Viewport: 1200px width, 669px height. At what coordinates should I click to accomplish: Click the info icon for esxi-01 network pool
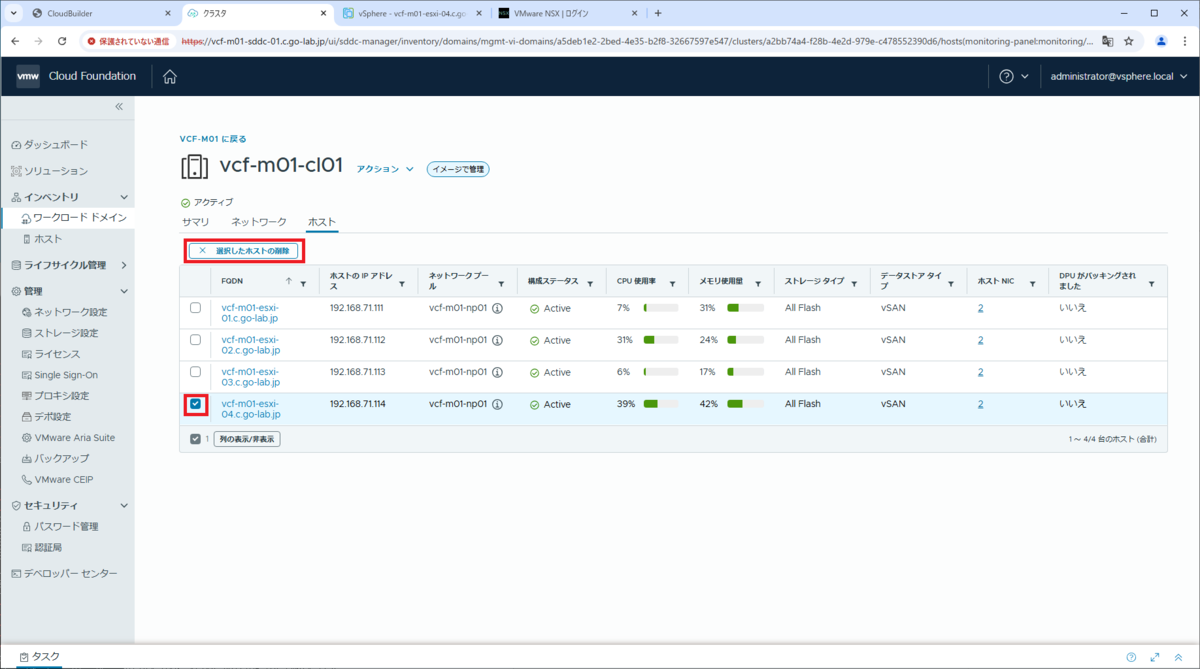[497, 308]
